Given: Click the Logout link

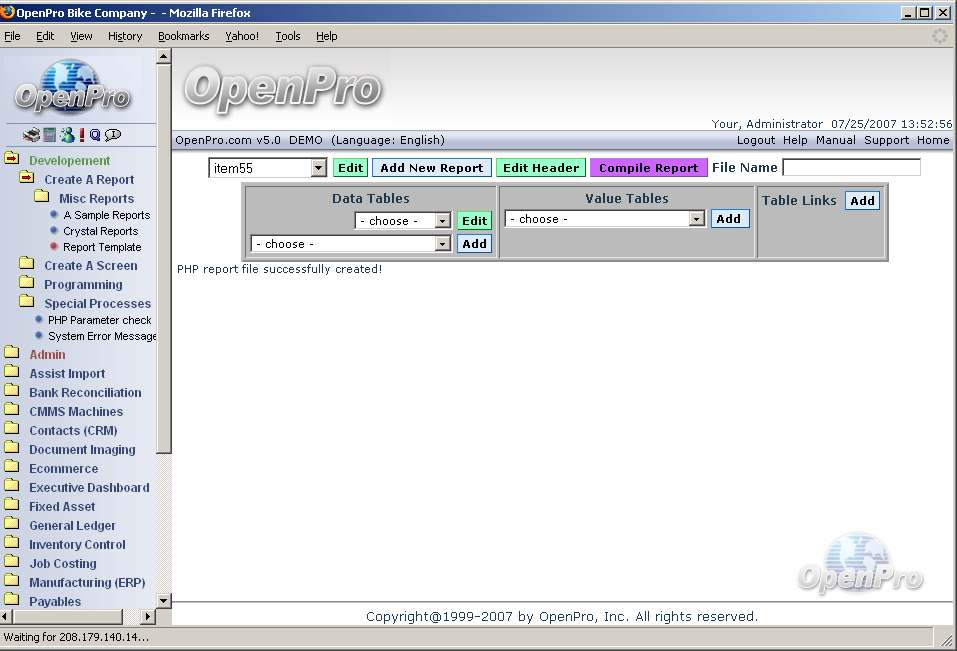Looking at the screenshot, I should pos(755,140).
